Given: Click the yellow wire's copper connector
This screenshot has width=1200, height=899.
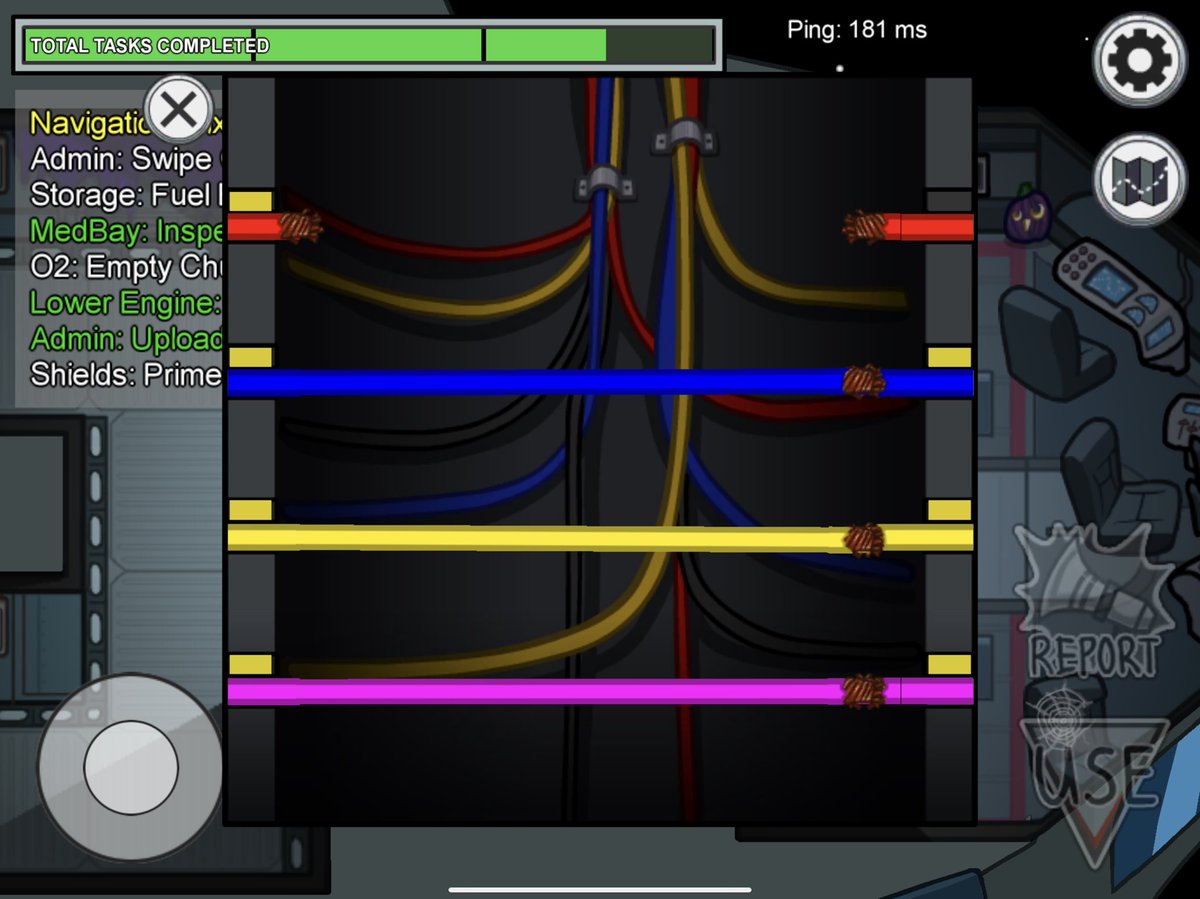Looking at the screenshot, I should [x=864, y=540].
